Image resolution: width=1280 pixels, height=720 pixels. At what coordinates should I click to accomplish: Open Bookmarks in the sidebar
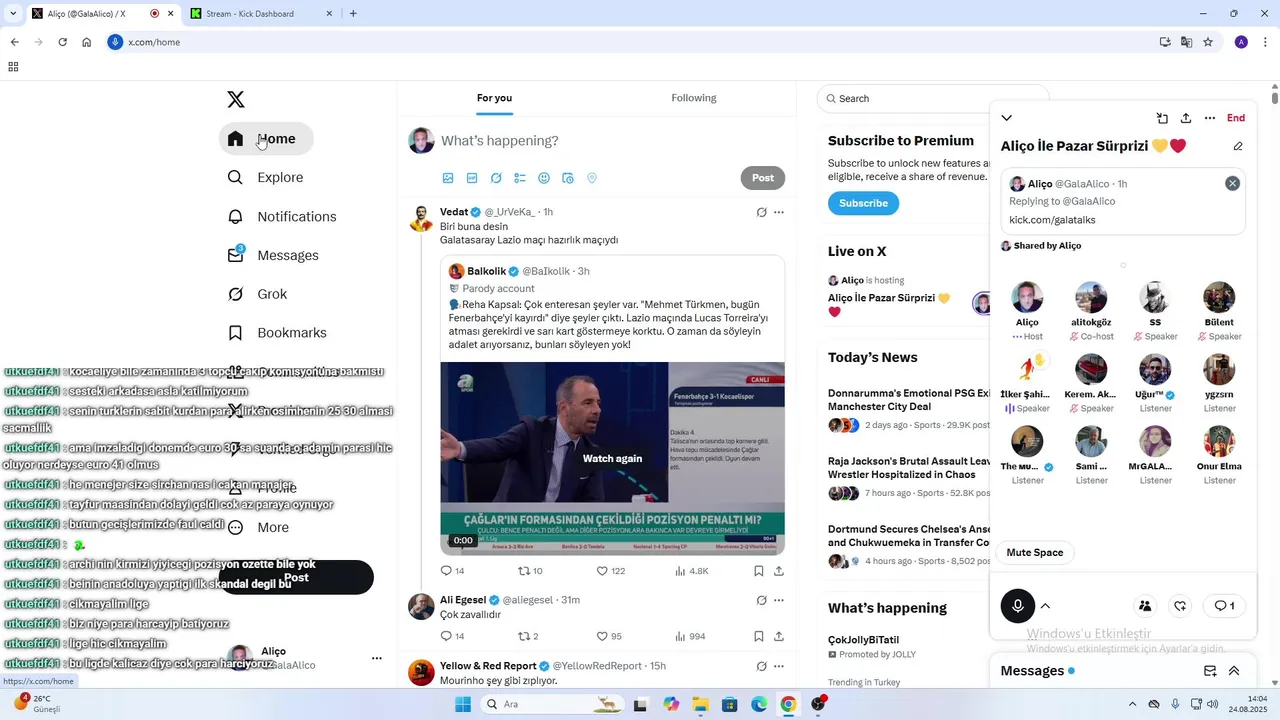coord(277,333)
